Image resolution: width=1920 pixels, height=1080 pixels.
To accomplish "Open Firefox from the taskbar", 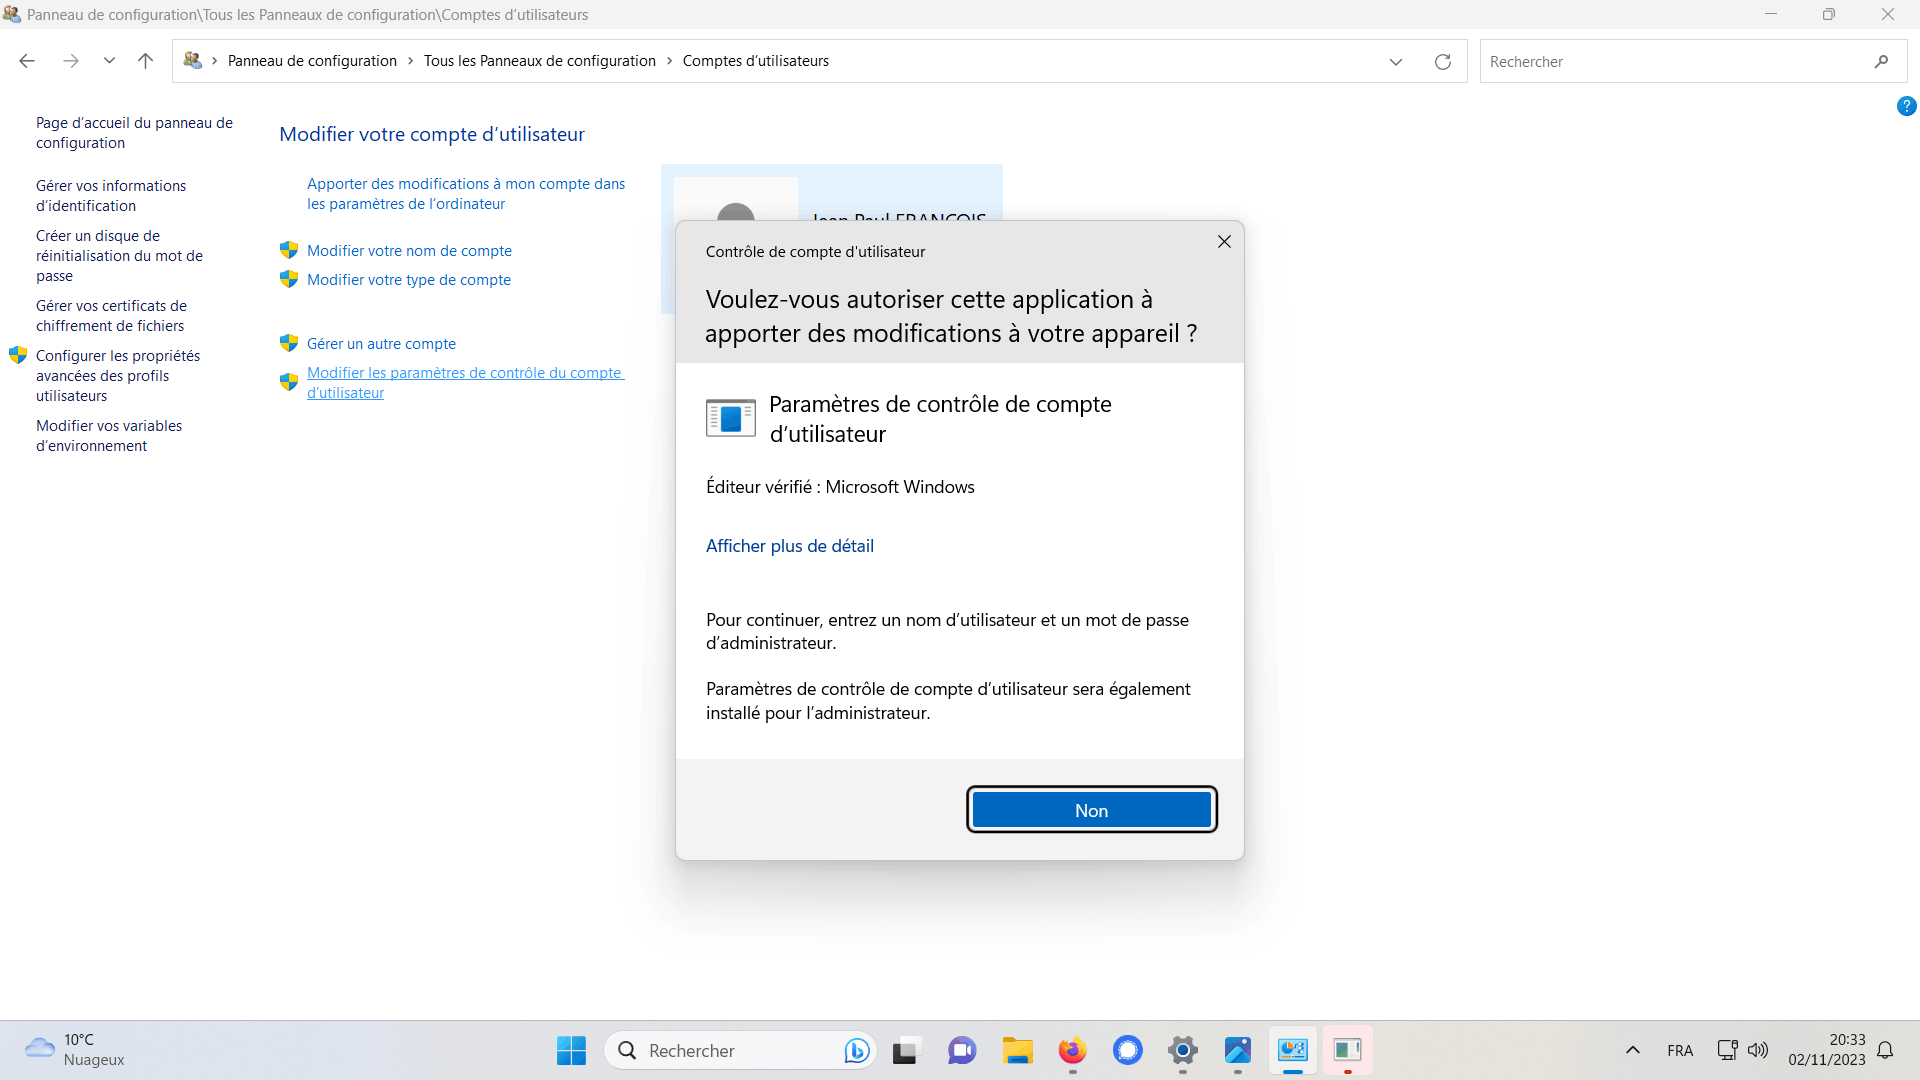I will [x=1072, y=1051].
